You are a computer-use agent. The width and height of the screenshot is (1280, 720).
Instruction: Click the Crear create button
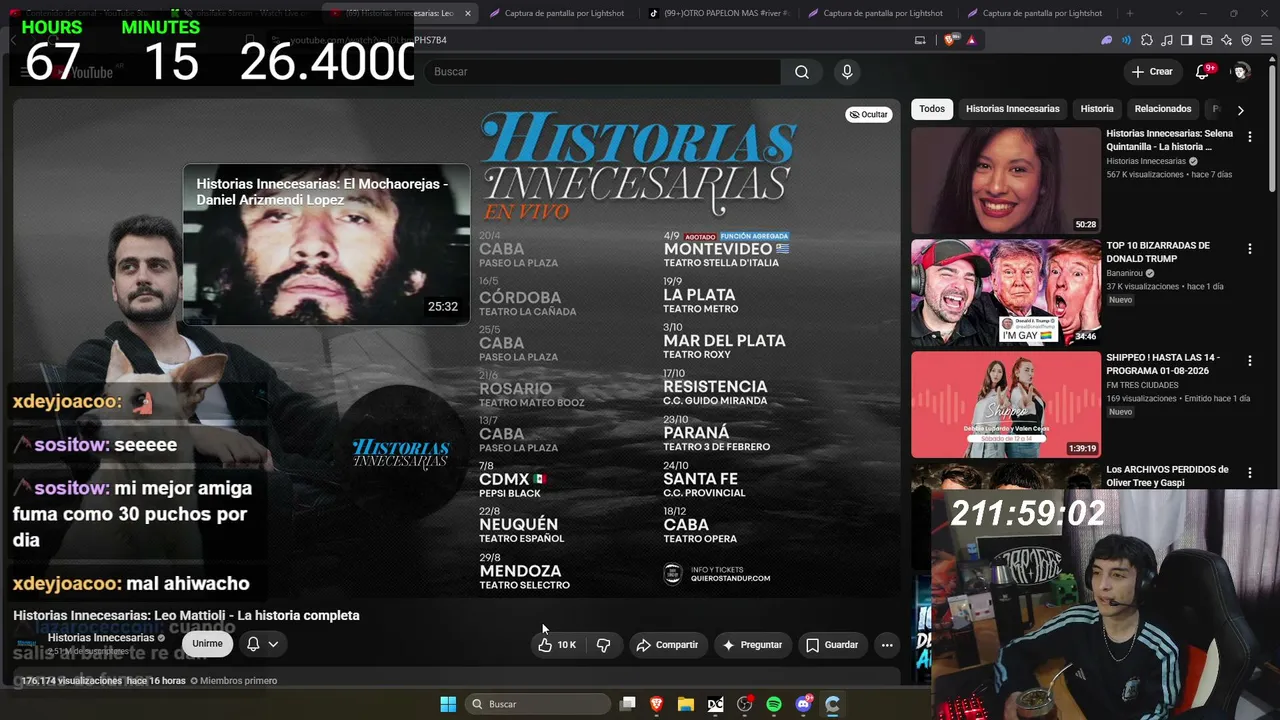click(x=1152, y=72)
